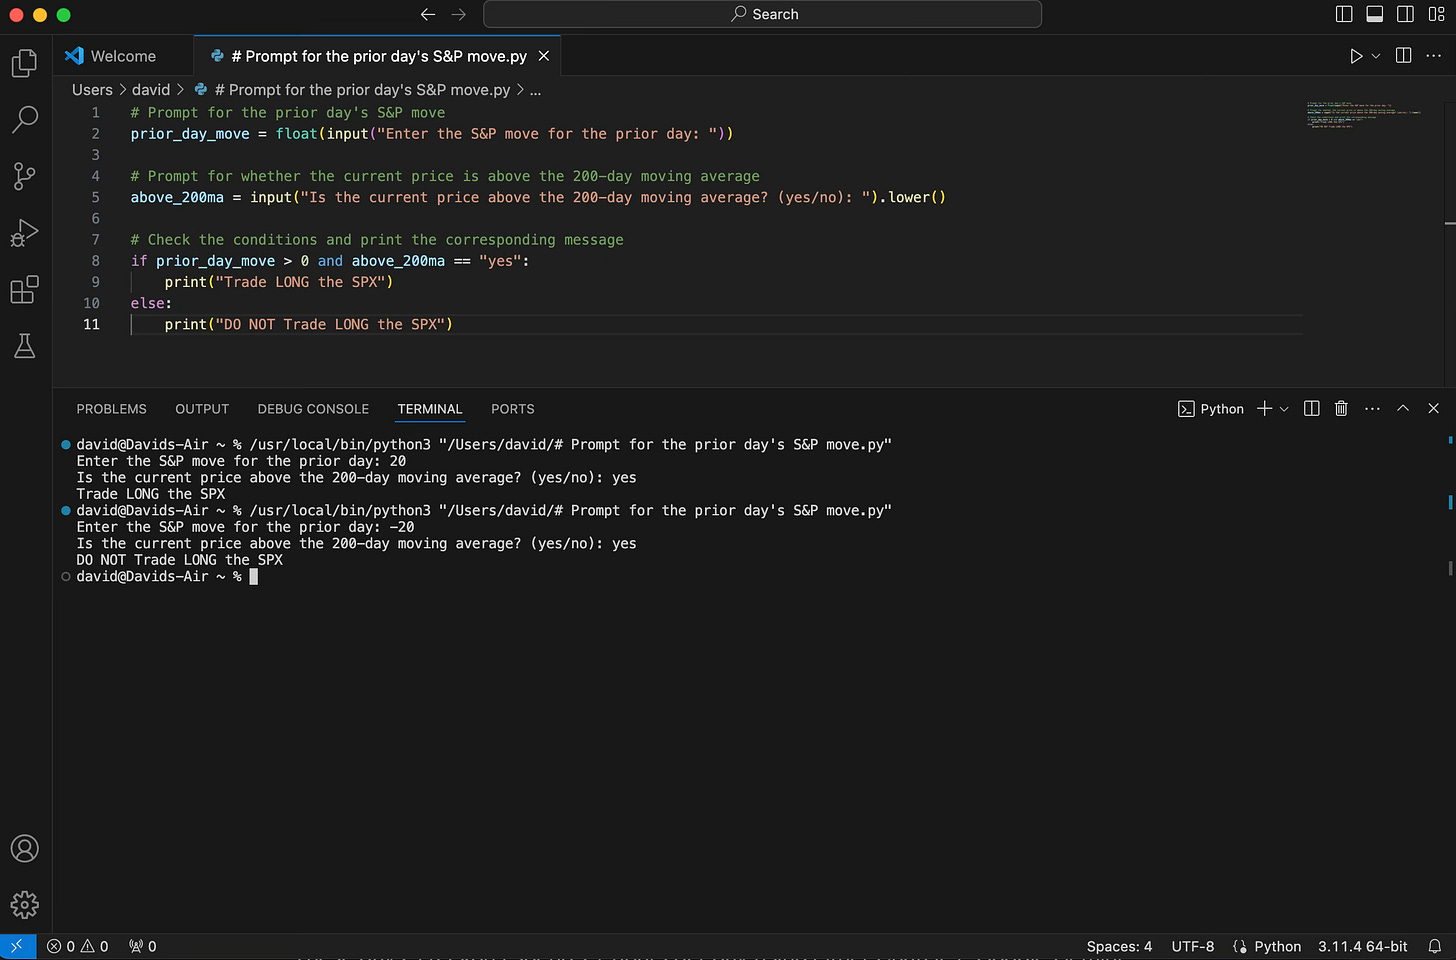Click line number 5 in gutter
The image size is (1456, 960).
click(95, 198)
